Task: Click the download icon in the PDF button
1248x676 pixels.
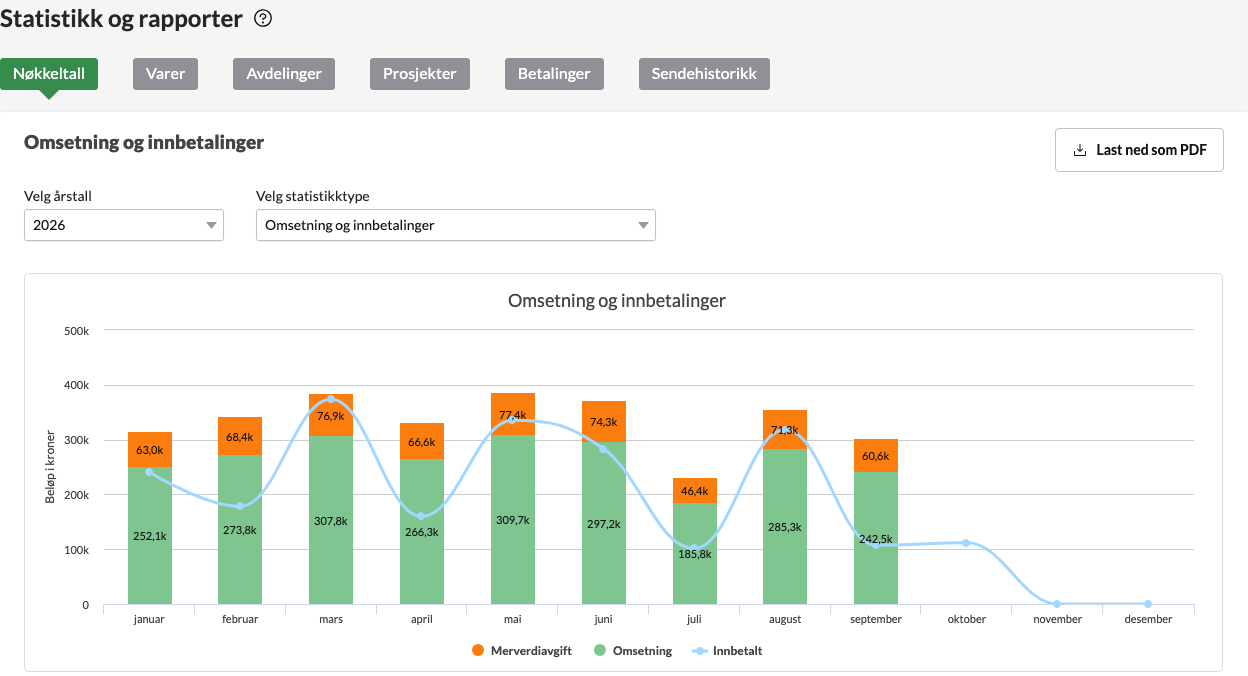Action: point(1079,150)
